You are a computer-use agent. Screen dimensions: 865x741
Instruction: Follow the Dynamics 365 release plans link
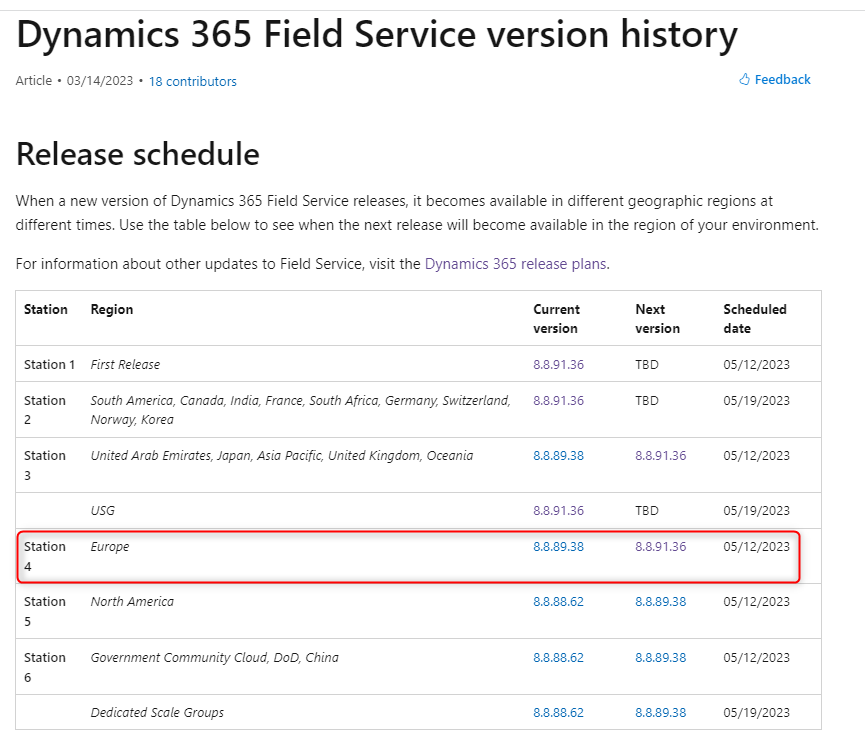click(x=515, y=264)
